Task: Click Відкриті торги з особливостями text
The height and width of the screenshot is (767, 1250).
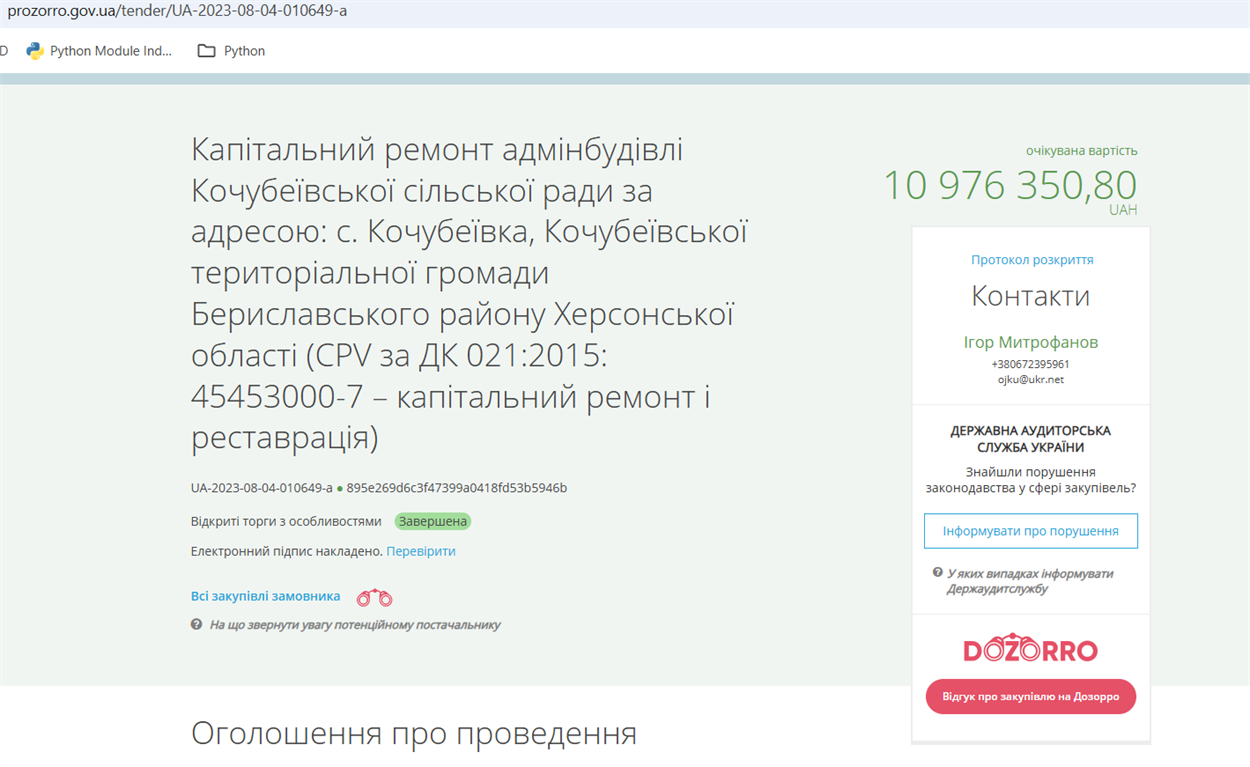Action: click(x=286, y=521)
